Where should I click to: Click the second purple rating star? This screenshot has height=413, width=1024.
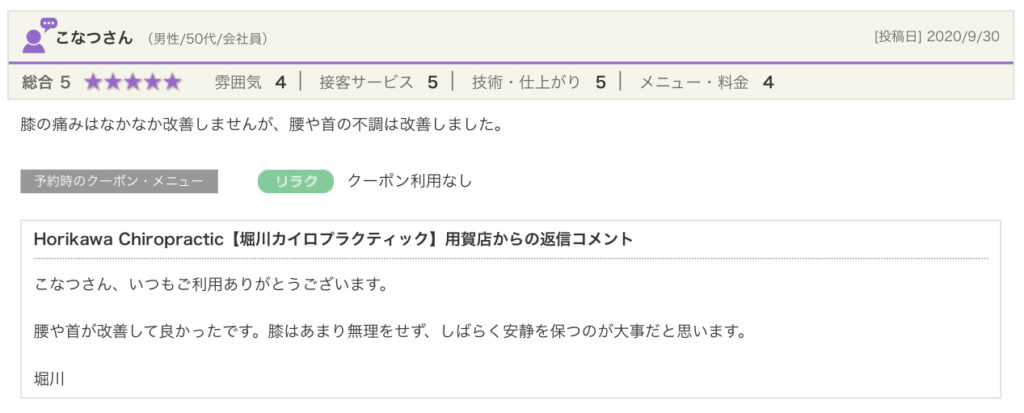pos(113,82)
